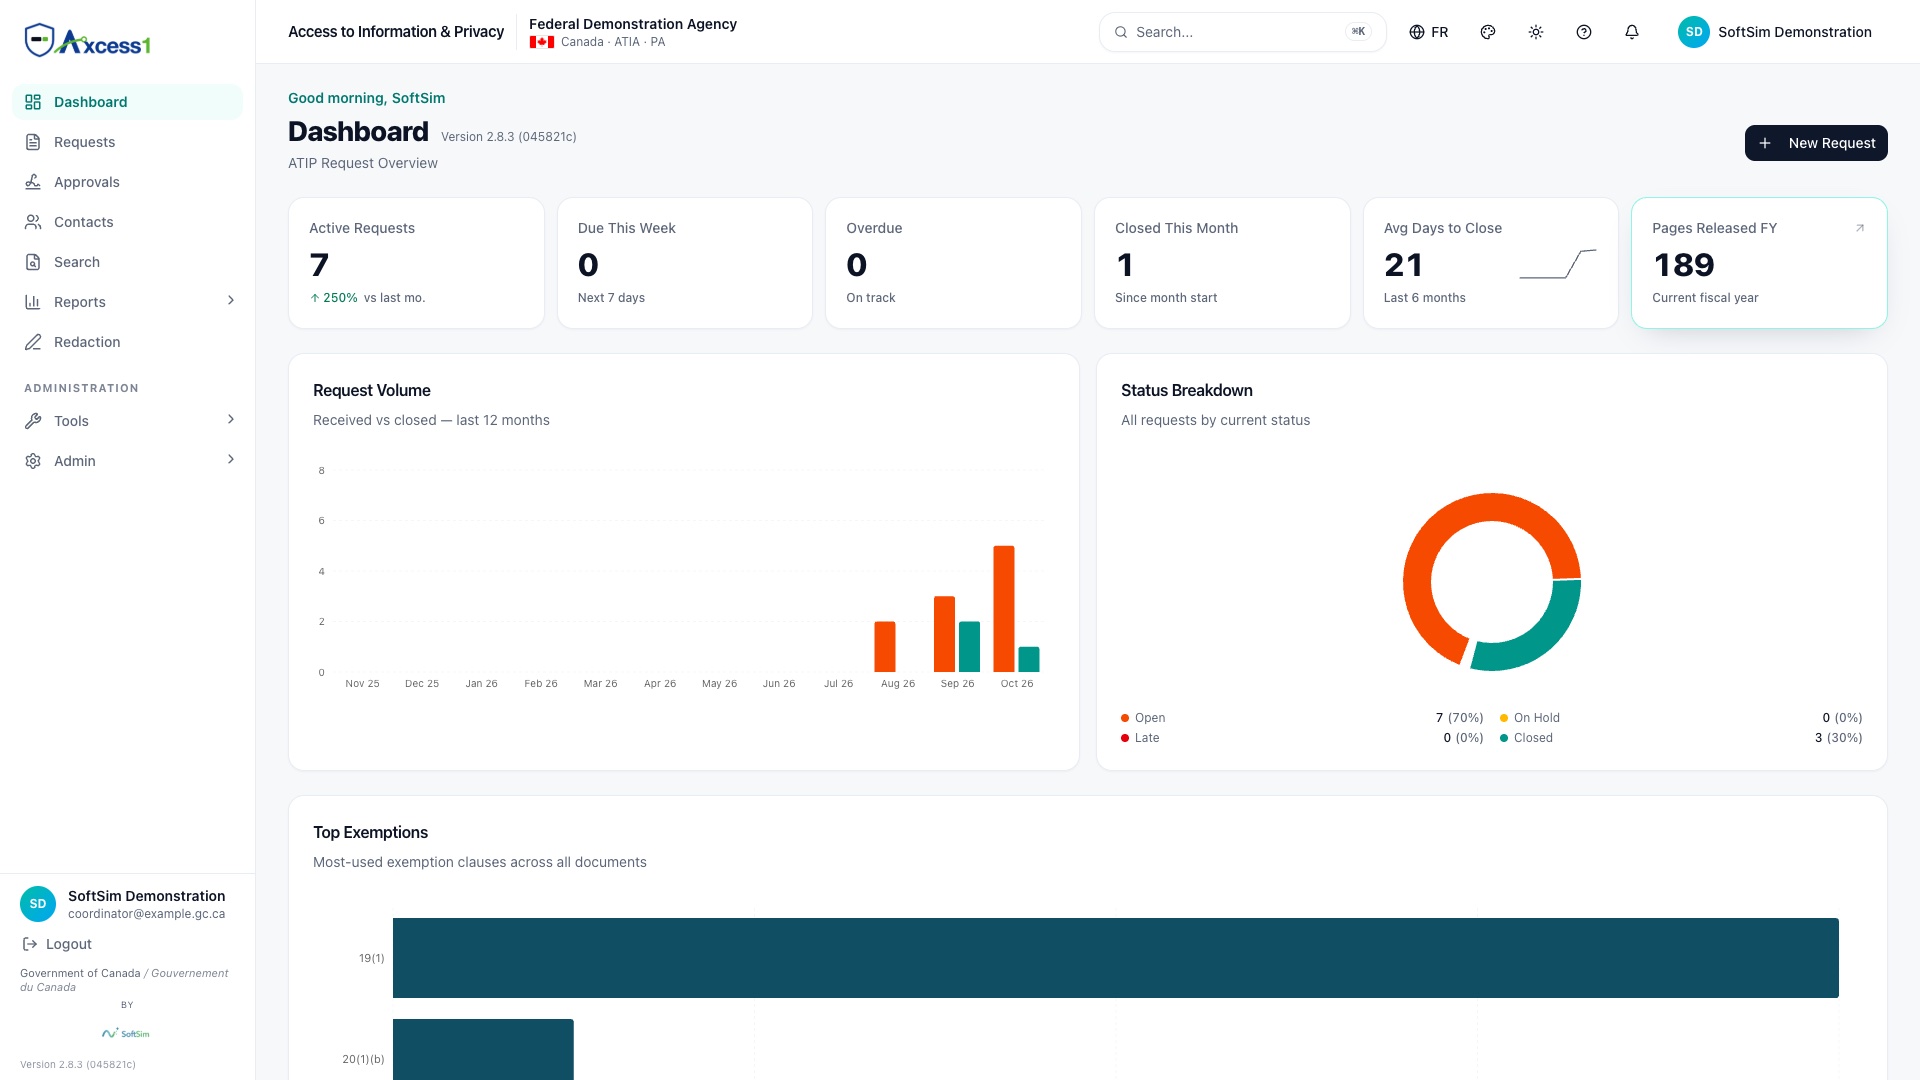Expand the Admin submenu chevron
This screenshot has width=1920, height=1080.
pyautogui.click(x=231, y=460)
